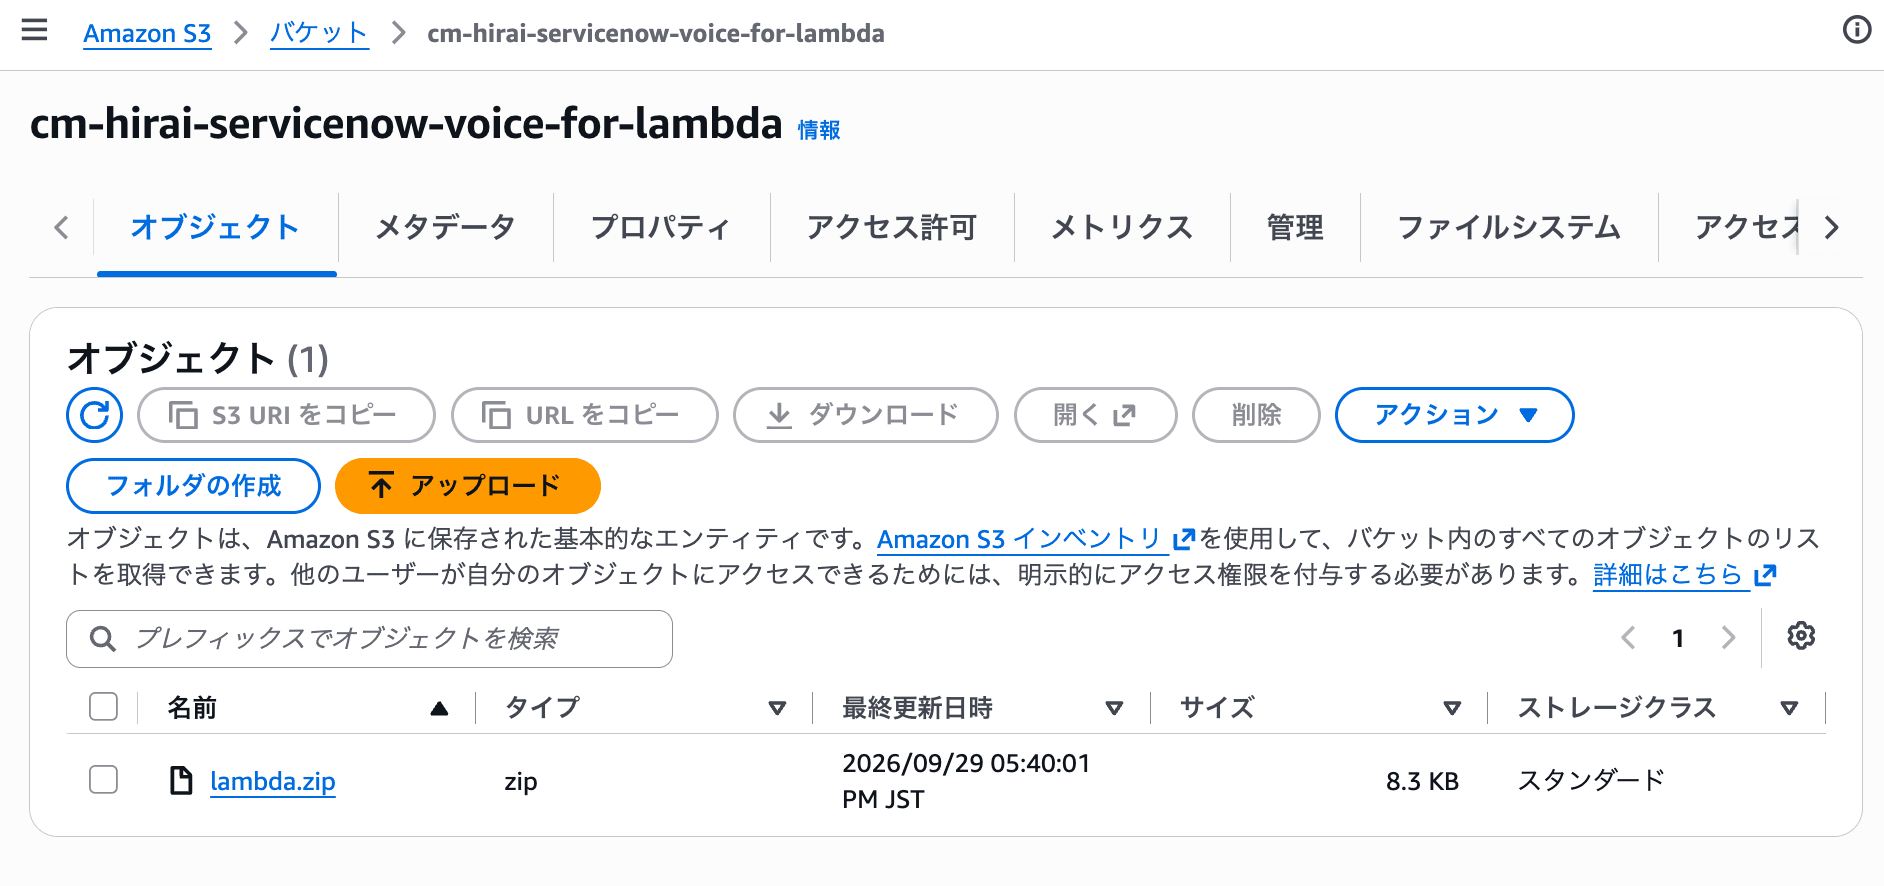The image size is (1884, 886).
Task: Open the hamburger navigation menu
Action: pos(35,31)
